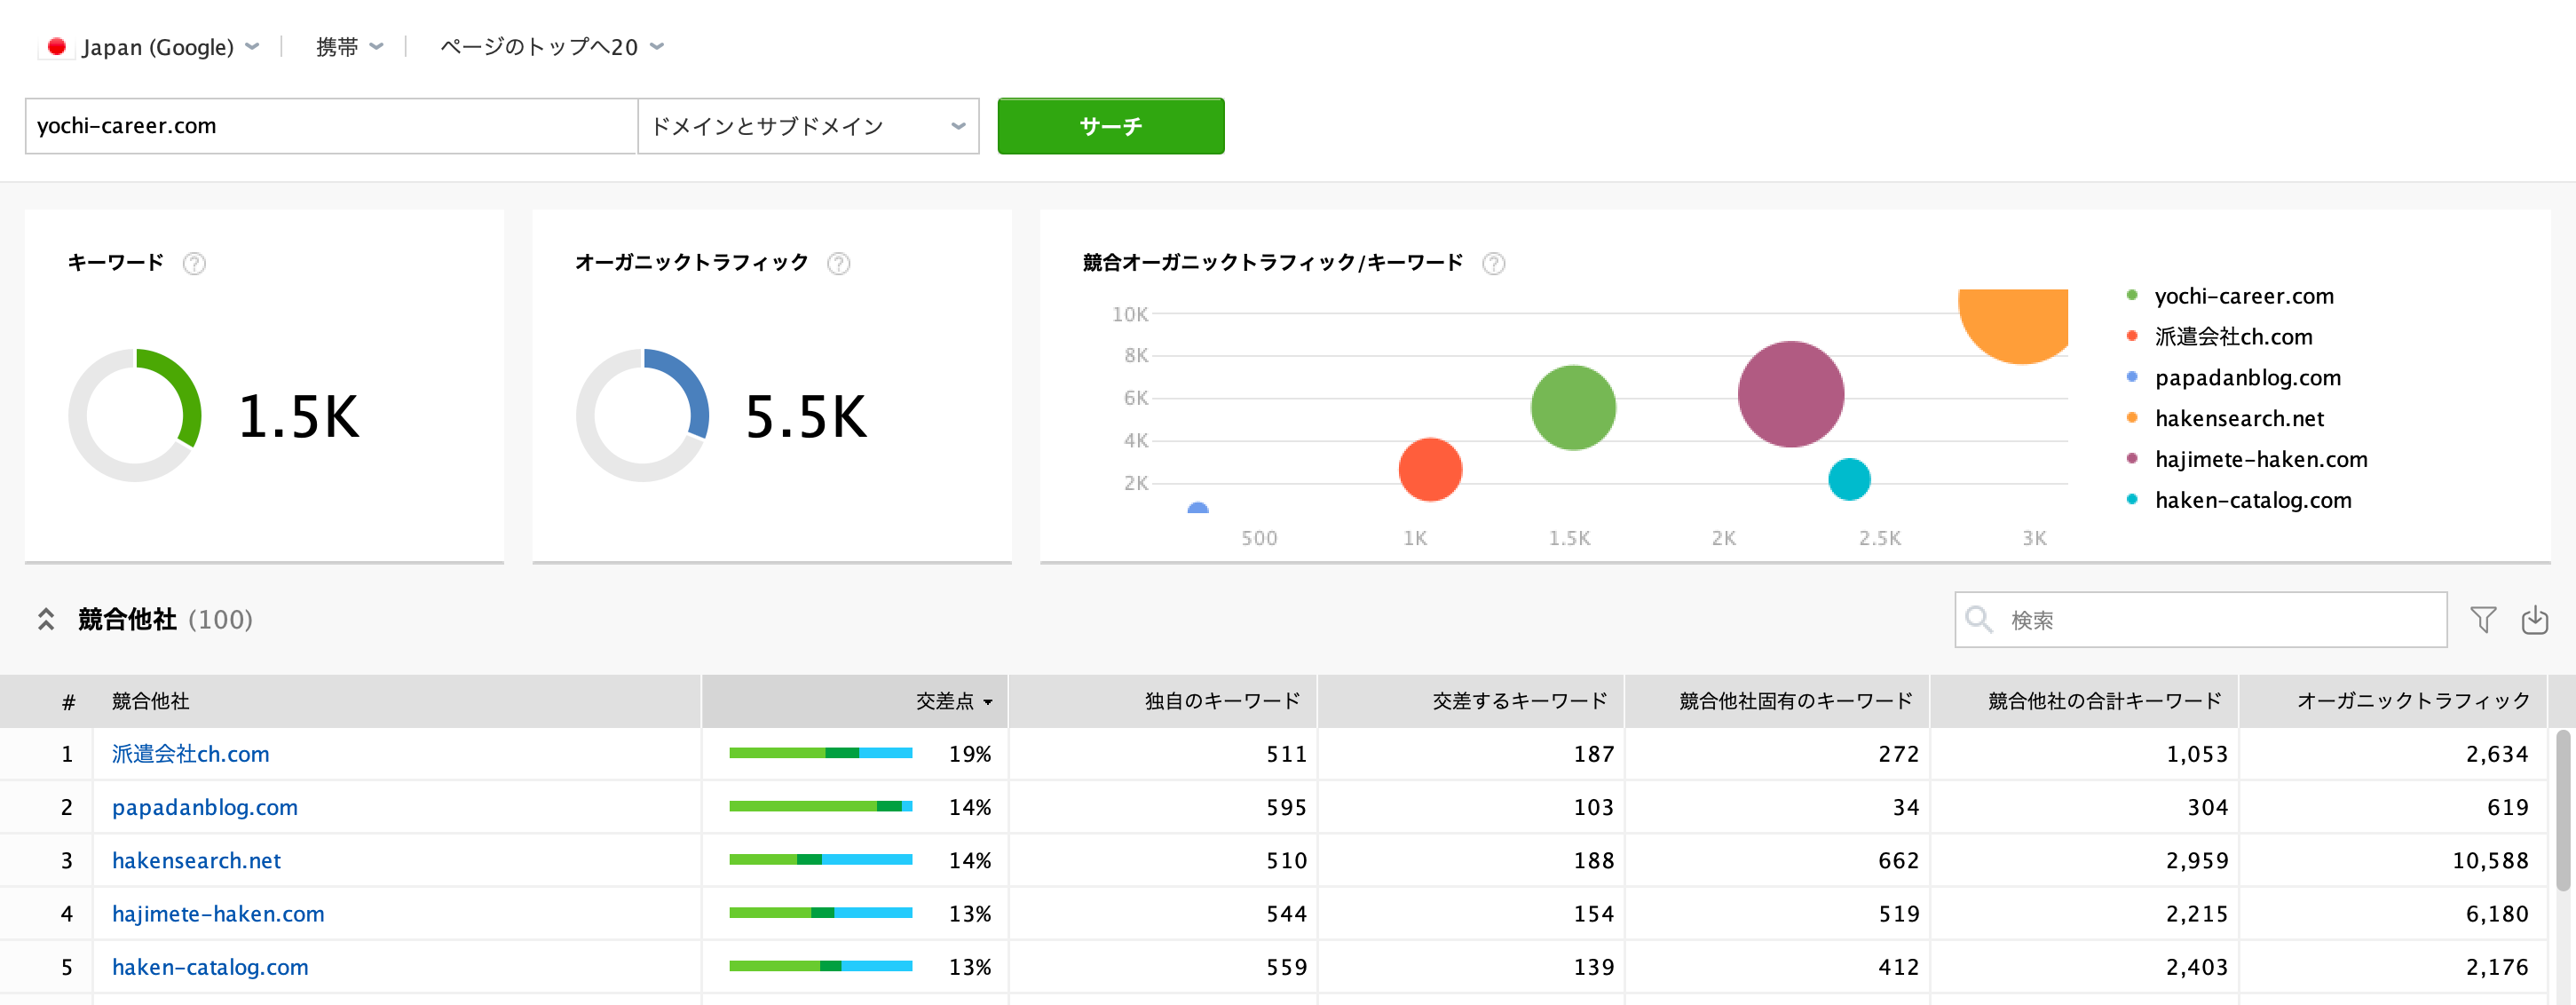Open the haken-catalog.com link in table

(x=210, y=967)
